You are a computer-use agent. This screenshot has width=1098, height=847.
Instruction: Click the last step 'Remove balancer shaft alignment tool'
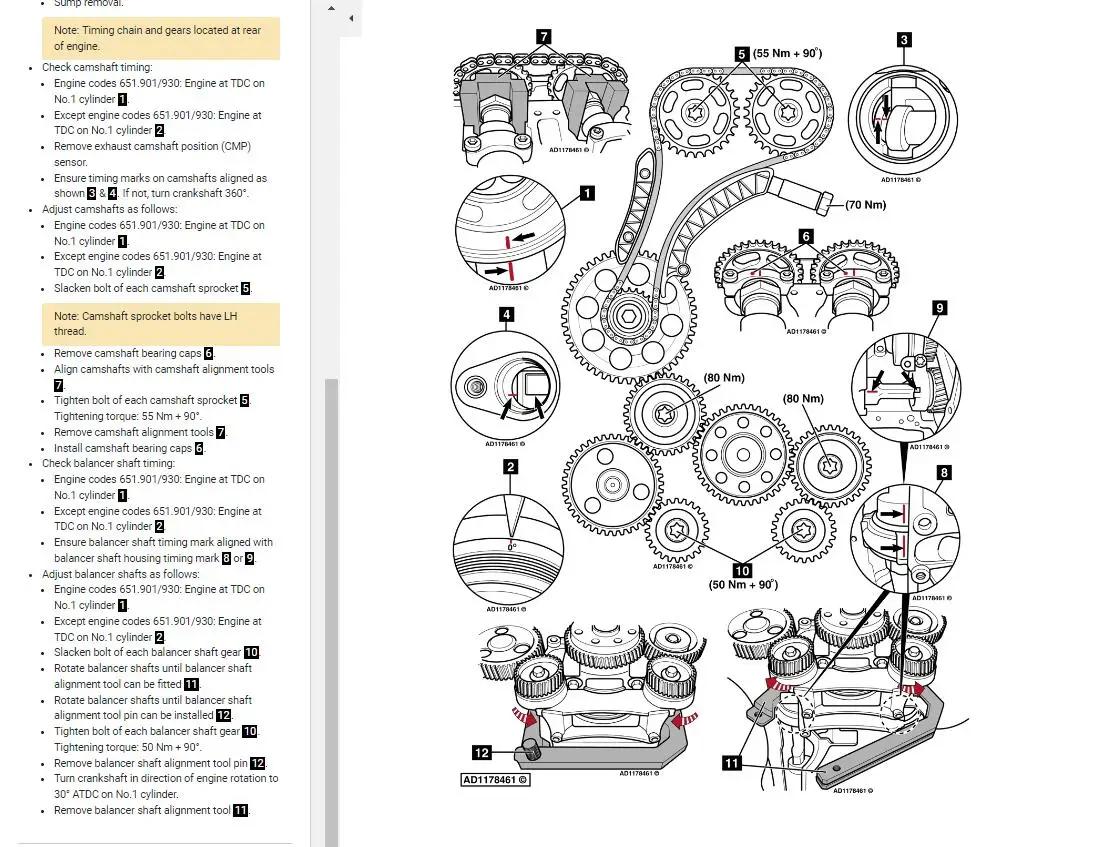(152, 811)
